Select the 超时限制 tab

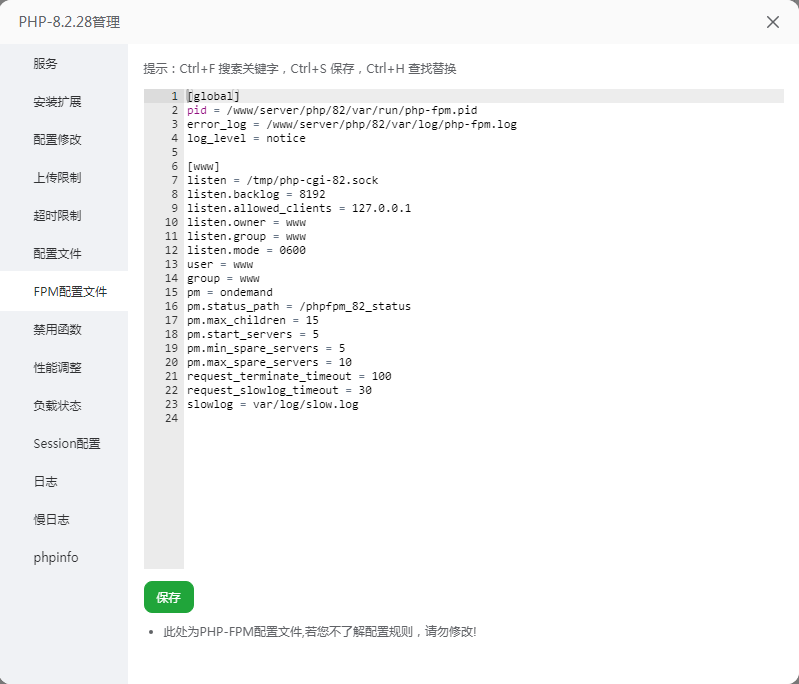click(x=57, y=216)
